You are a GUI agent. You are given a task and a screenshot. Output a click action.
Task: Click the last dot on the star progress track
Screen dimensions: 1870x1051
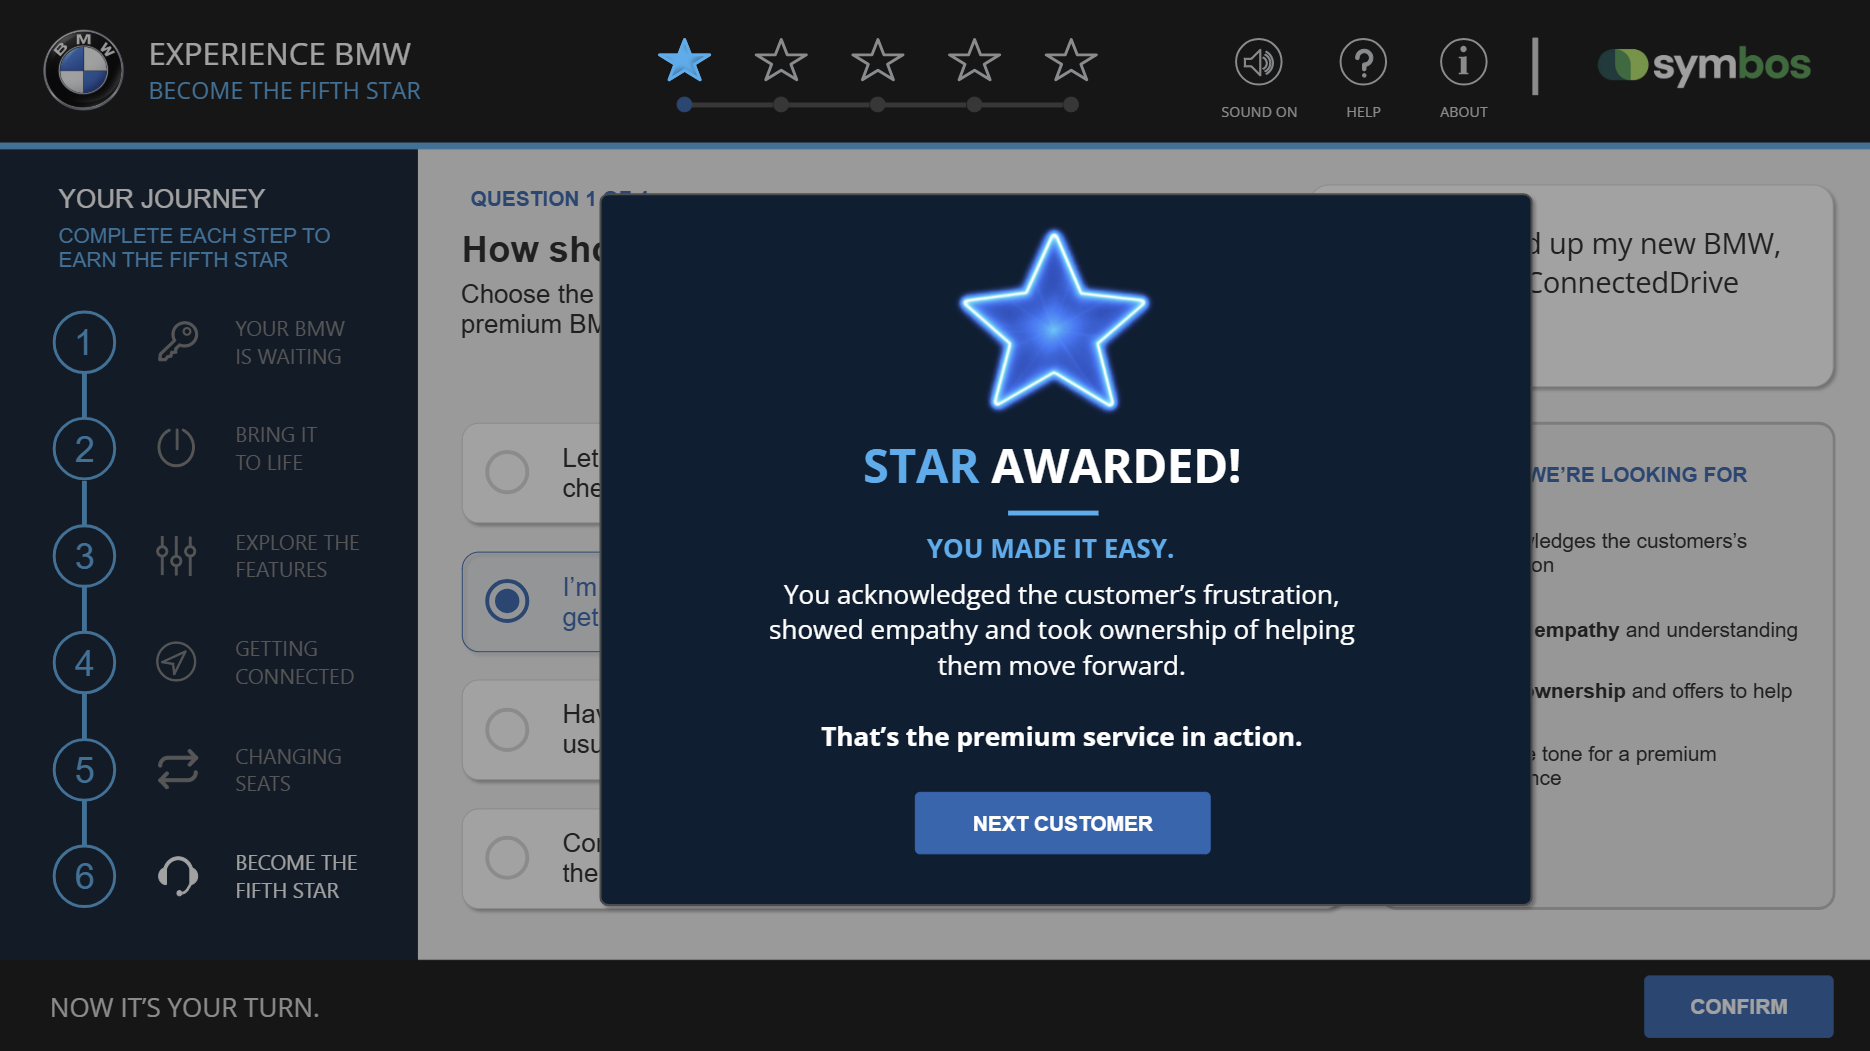1071,104
